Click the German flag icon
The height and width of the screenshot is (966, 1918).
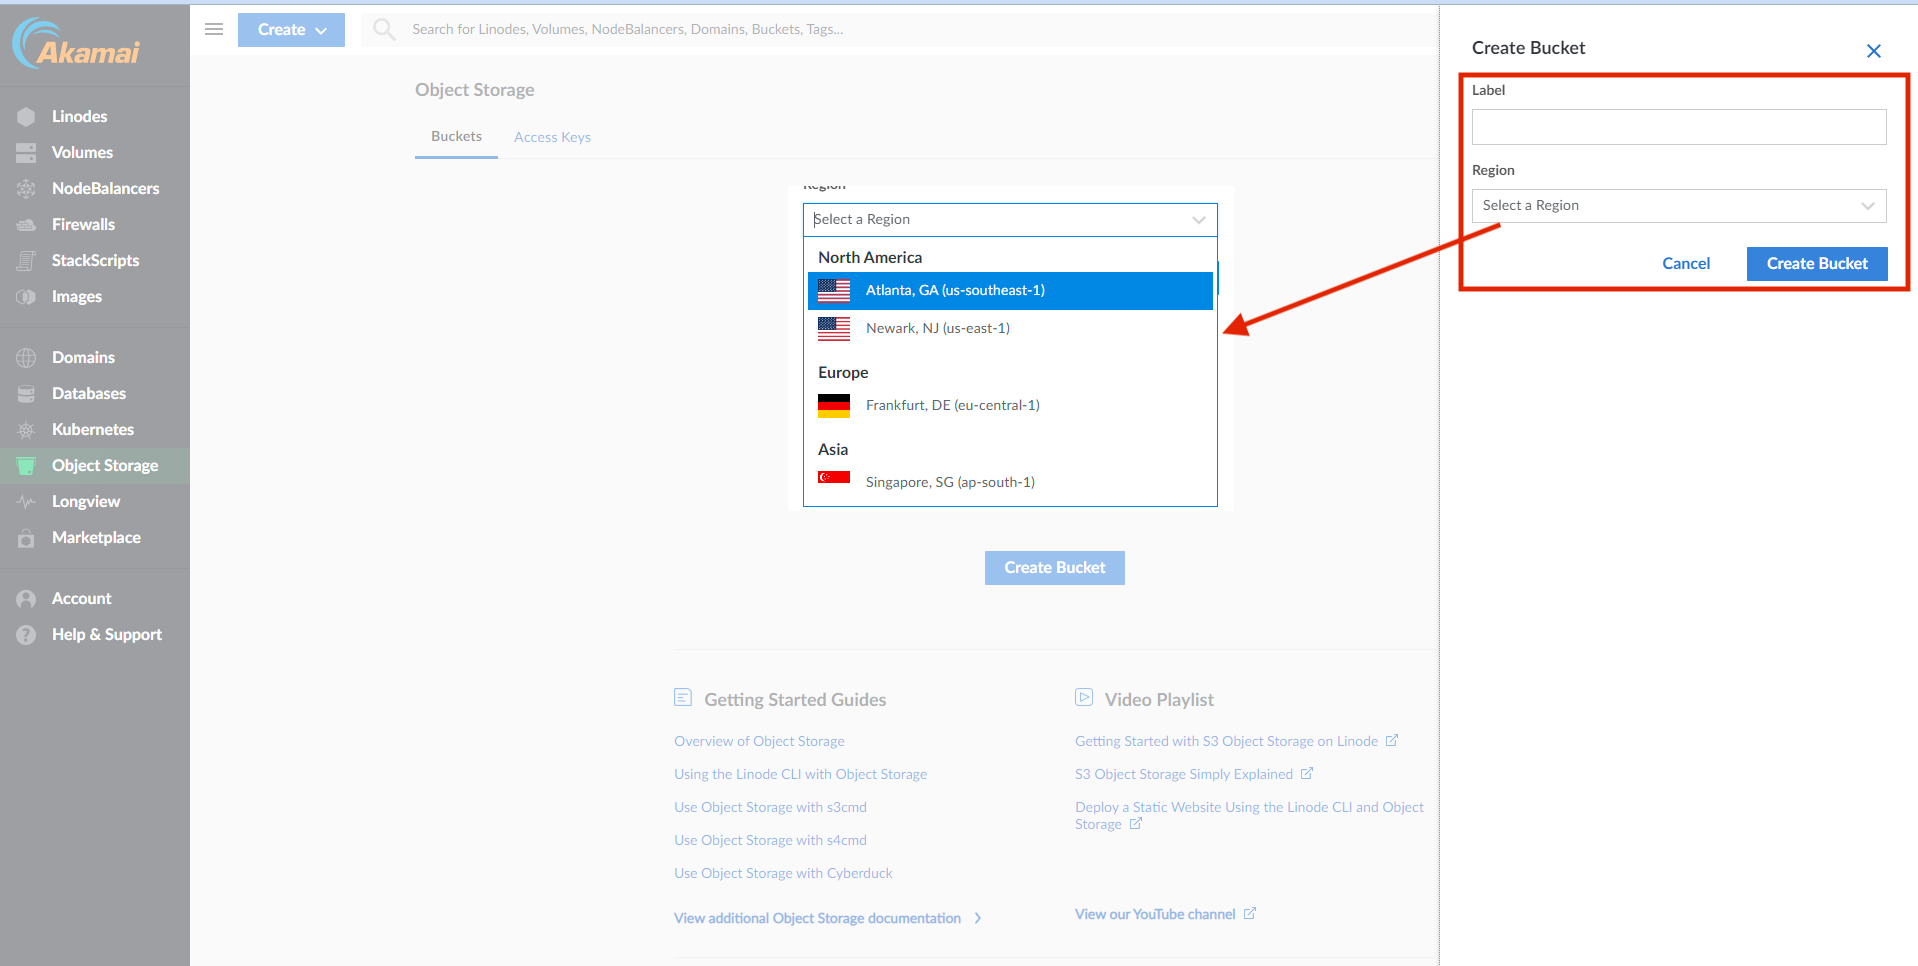coord(834,405)
